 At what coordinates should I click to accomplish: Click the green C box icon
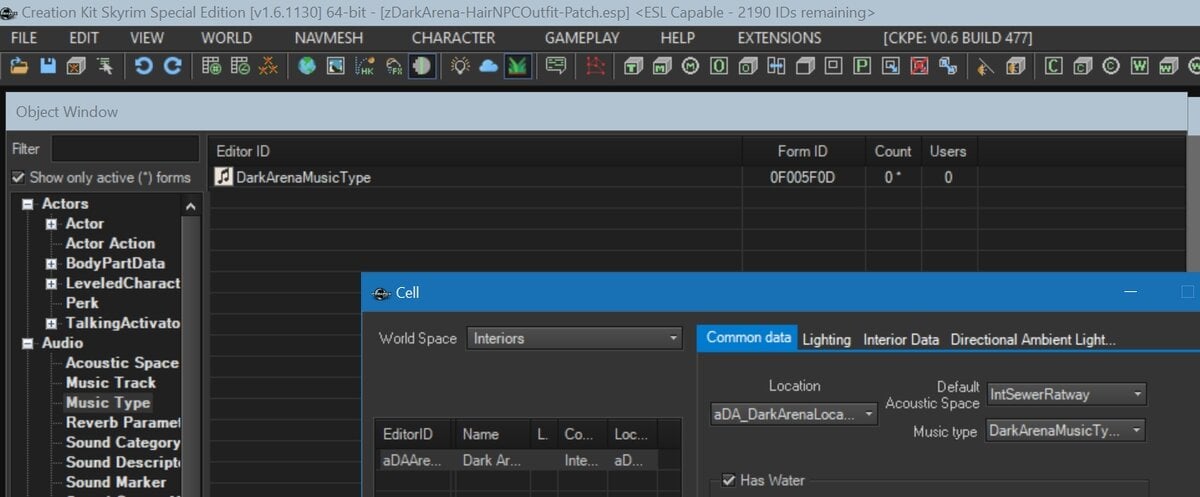1053,66
